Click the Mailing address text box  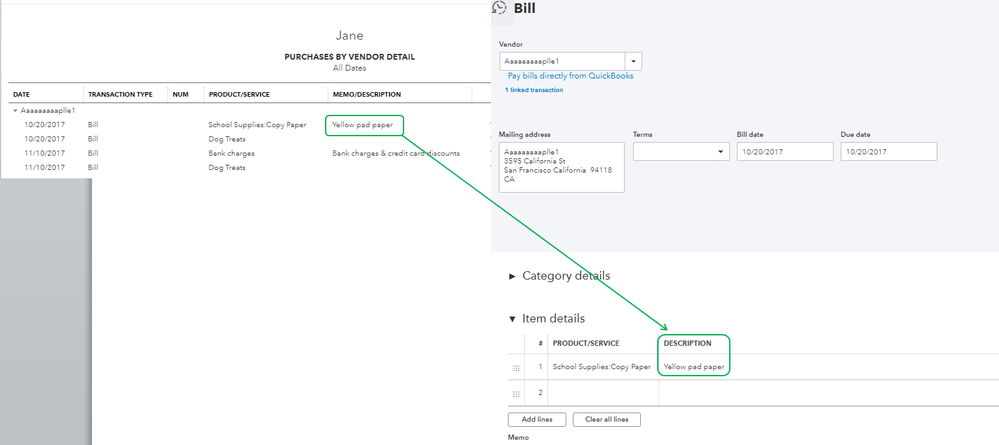pos(561,166)
